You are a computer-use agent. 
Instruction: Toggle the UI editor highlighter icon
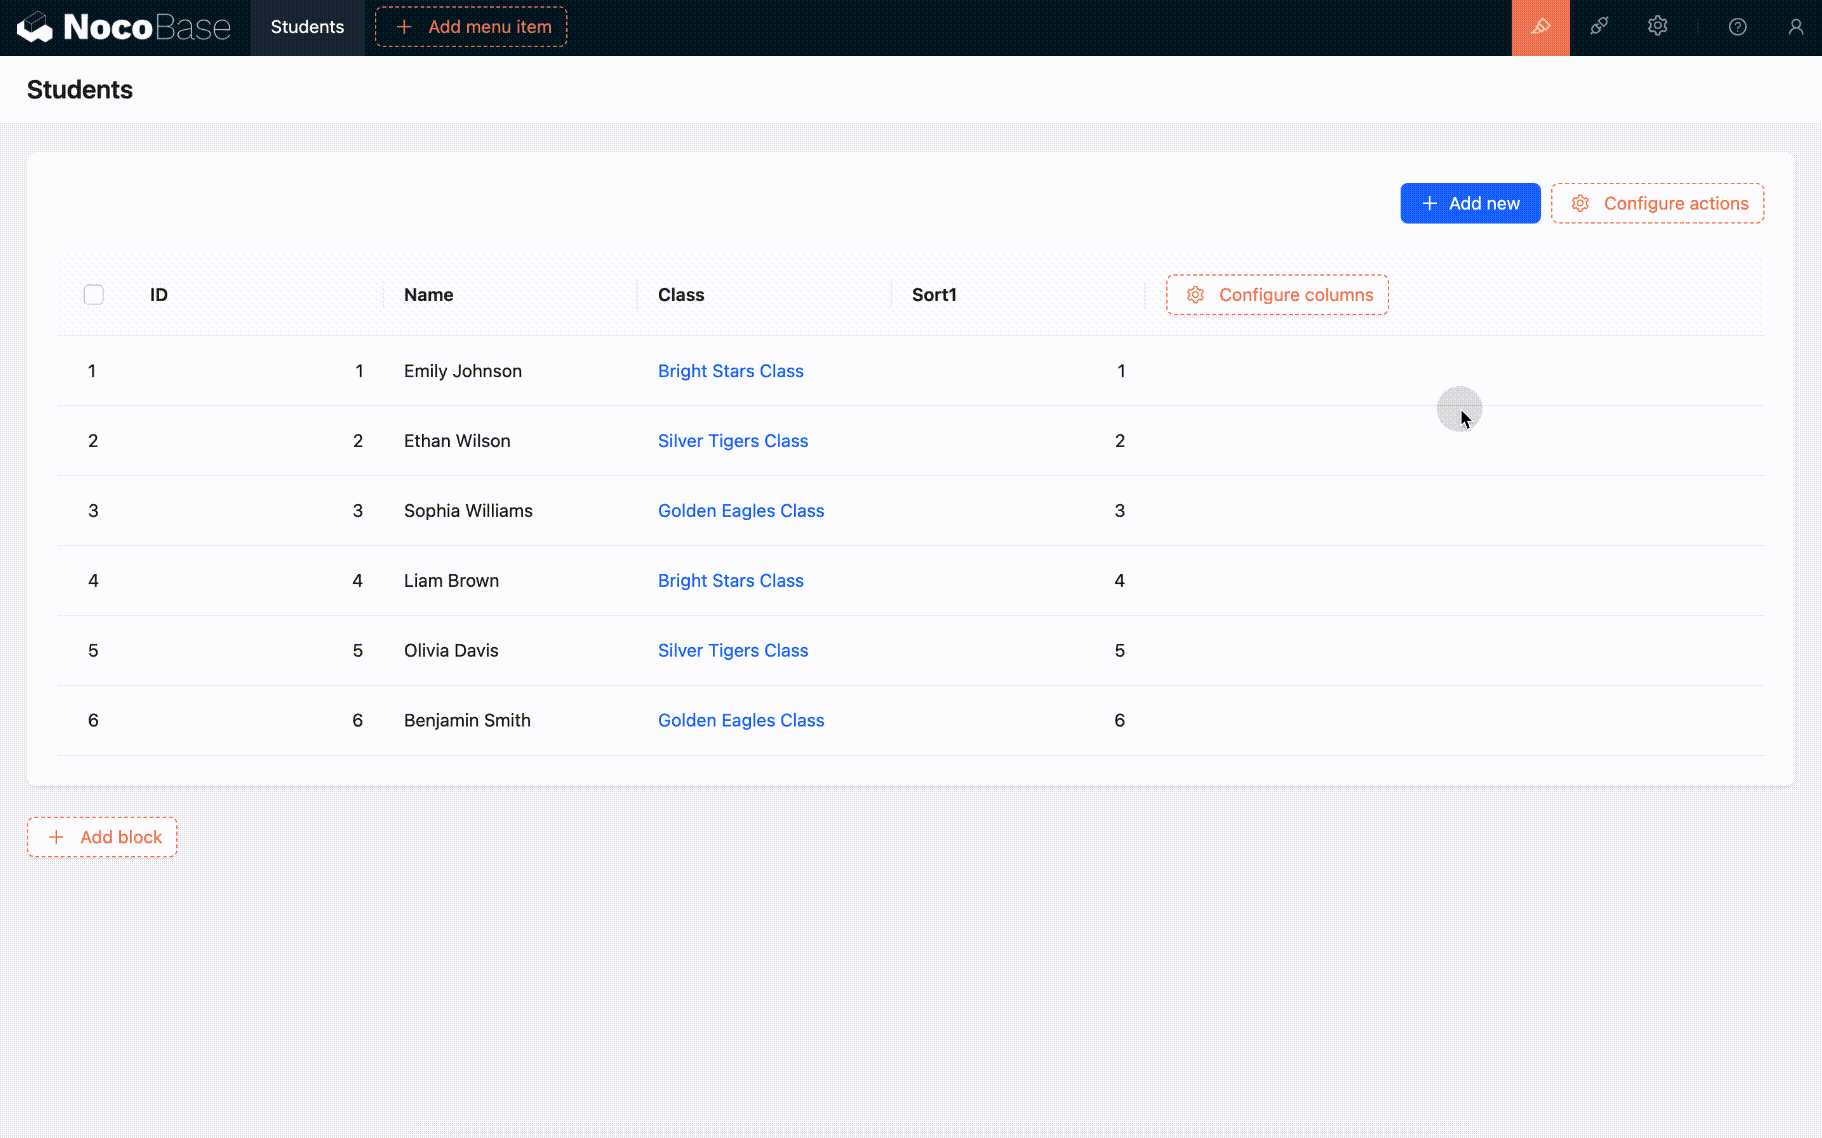pos(1540,27)
